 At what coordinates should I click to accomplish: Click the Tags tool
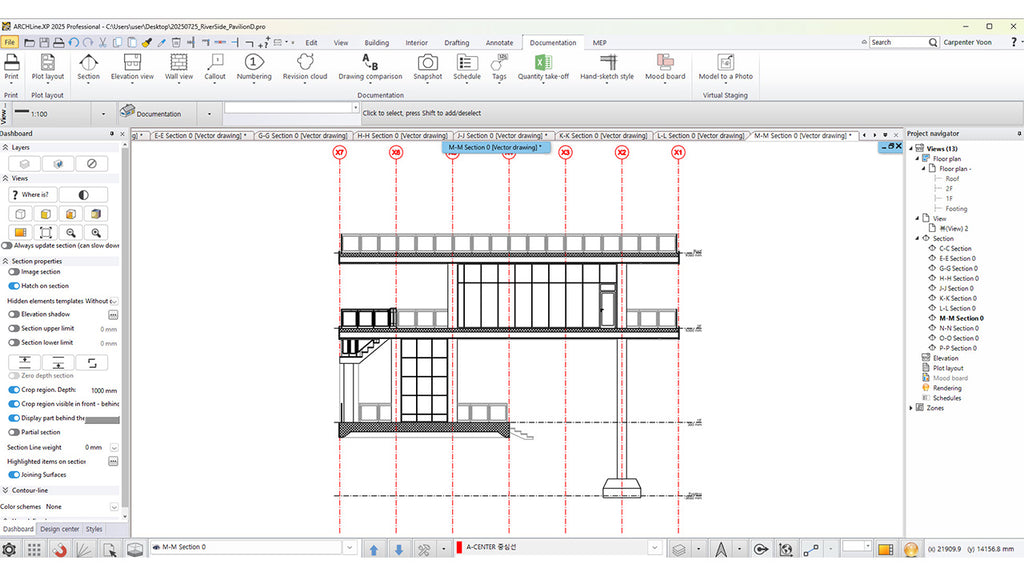tap(499, 67)
